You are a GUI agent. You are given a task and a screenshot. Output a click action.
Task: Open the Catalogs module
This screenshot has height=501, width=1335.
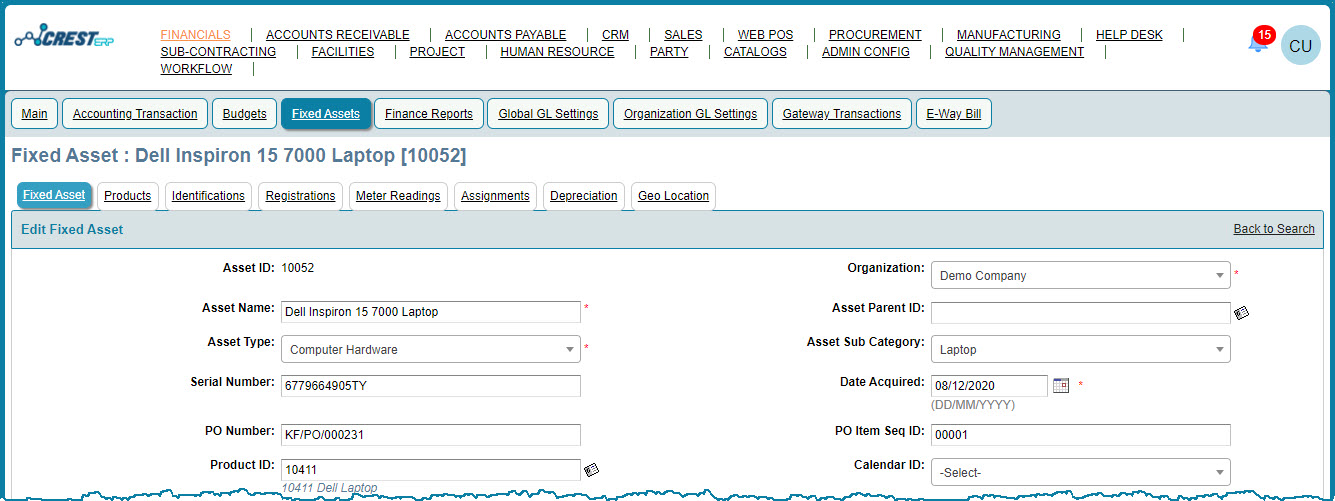[x=755, y=51]
